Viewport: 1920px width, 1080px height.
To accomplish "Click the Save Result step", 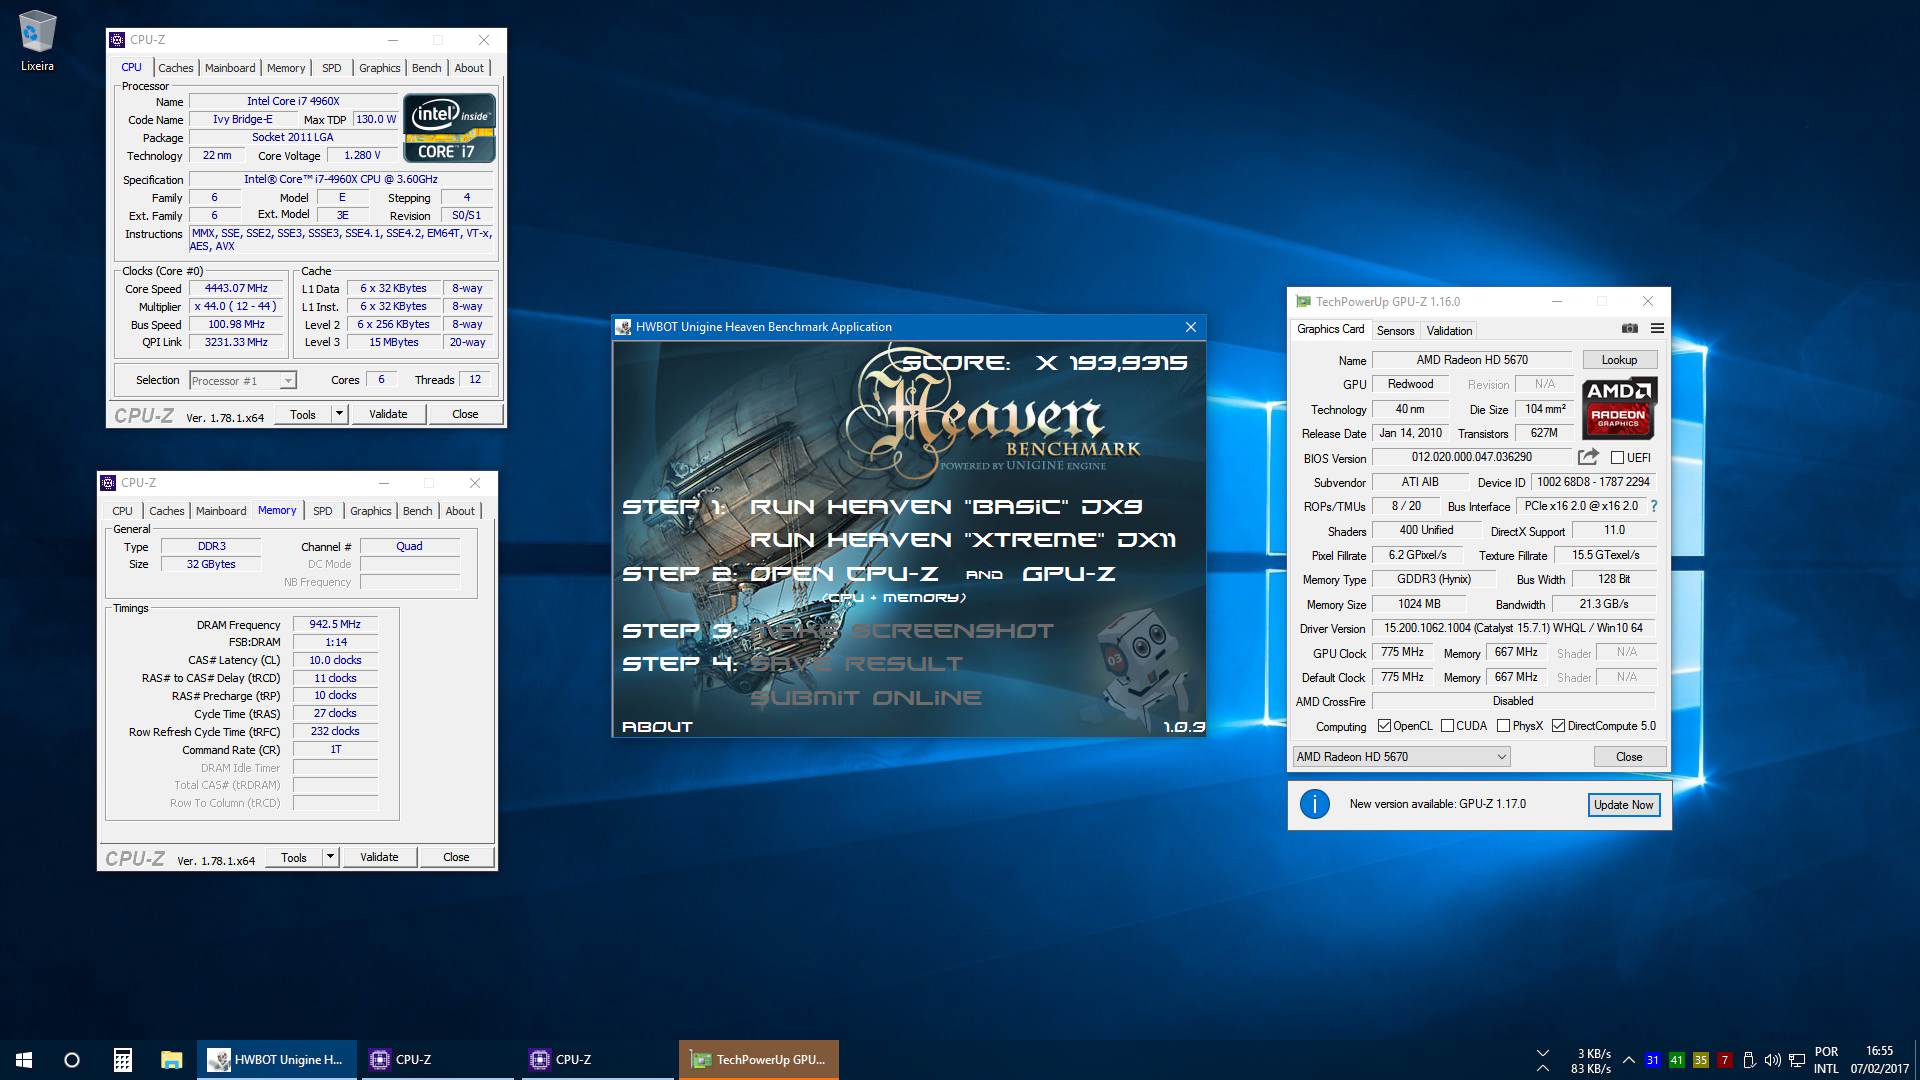I will [857, 664].
